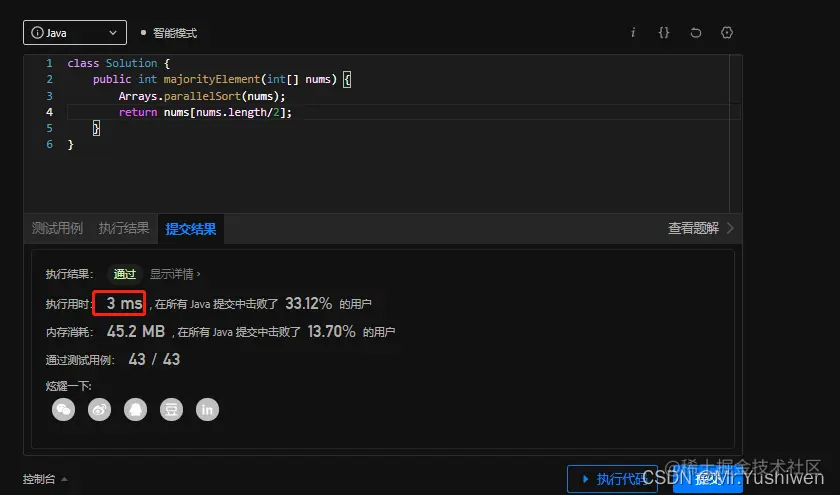Click the 43 / 43 test cases value
Screen dimensions: 840x495
click(154, 359)
